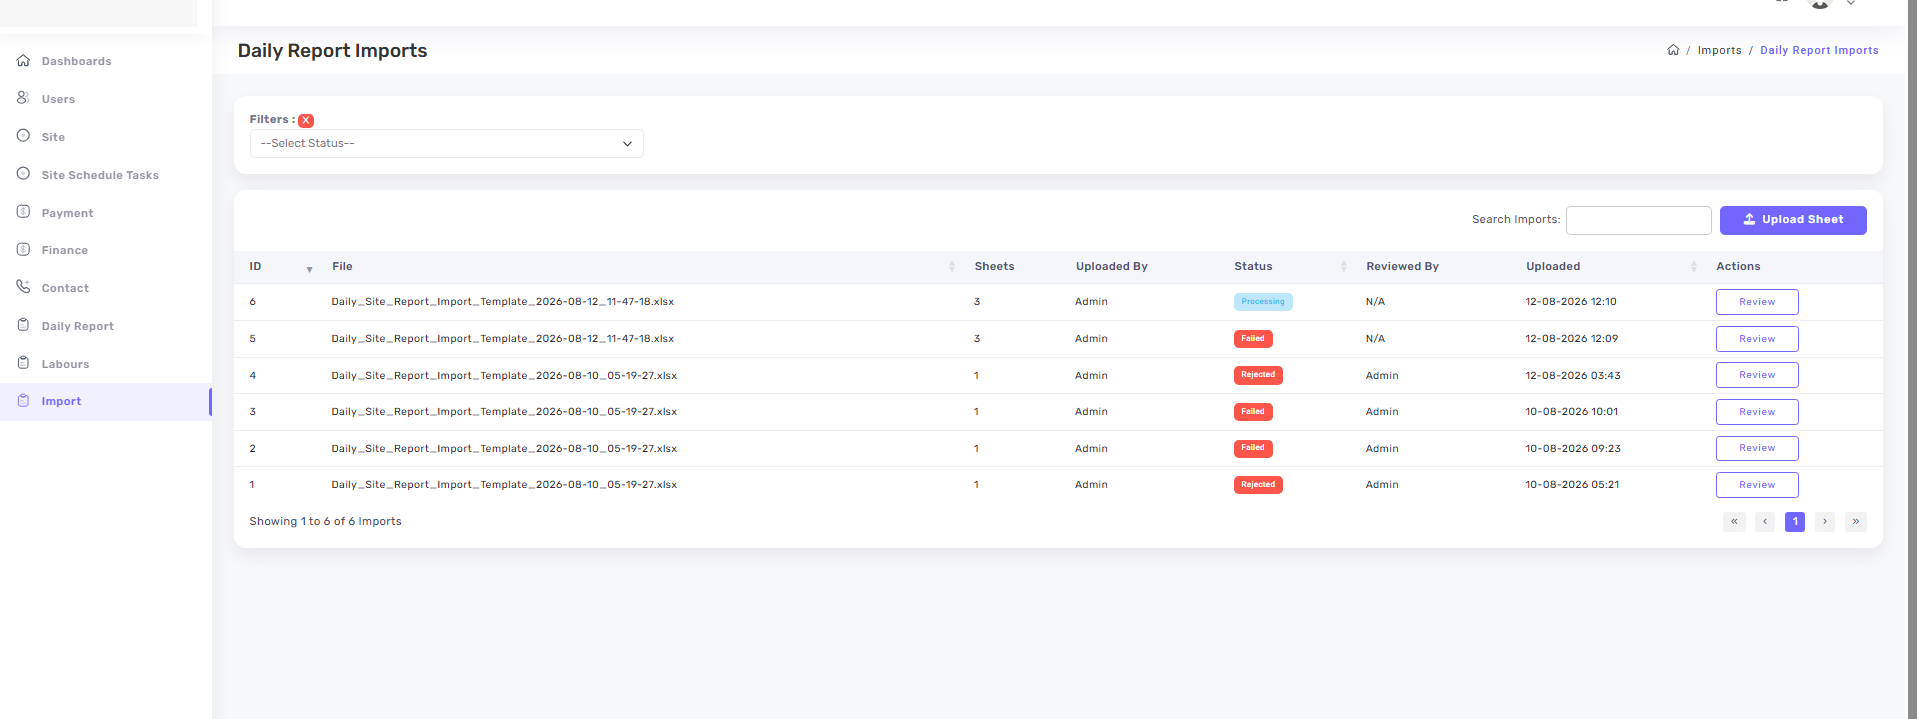Click the Uploaded By column header
The width and height of the screenshot is (1919, 719).
point(1111,266)
